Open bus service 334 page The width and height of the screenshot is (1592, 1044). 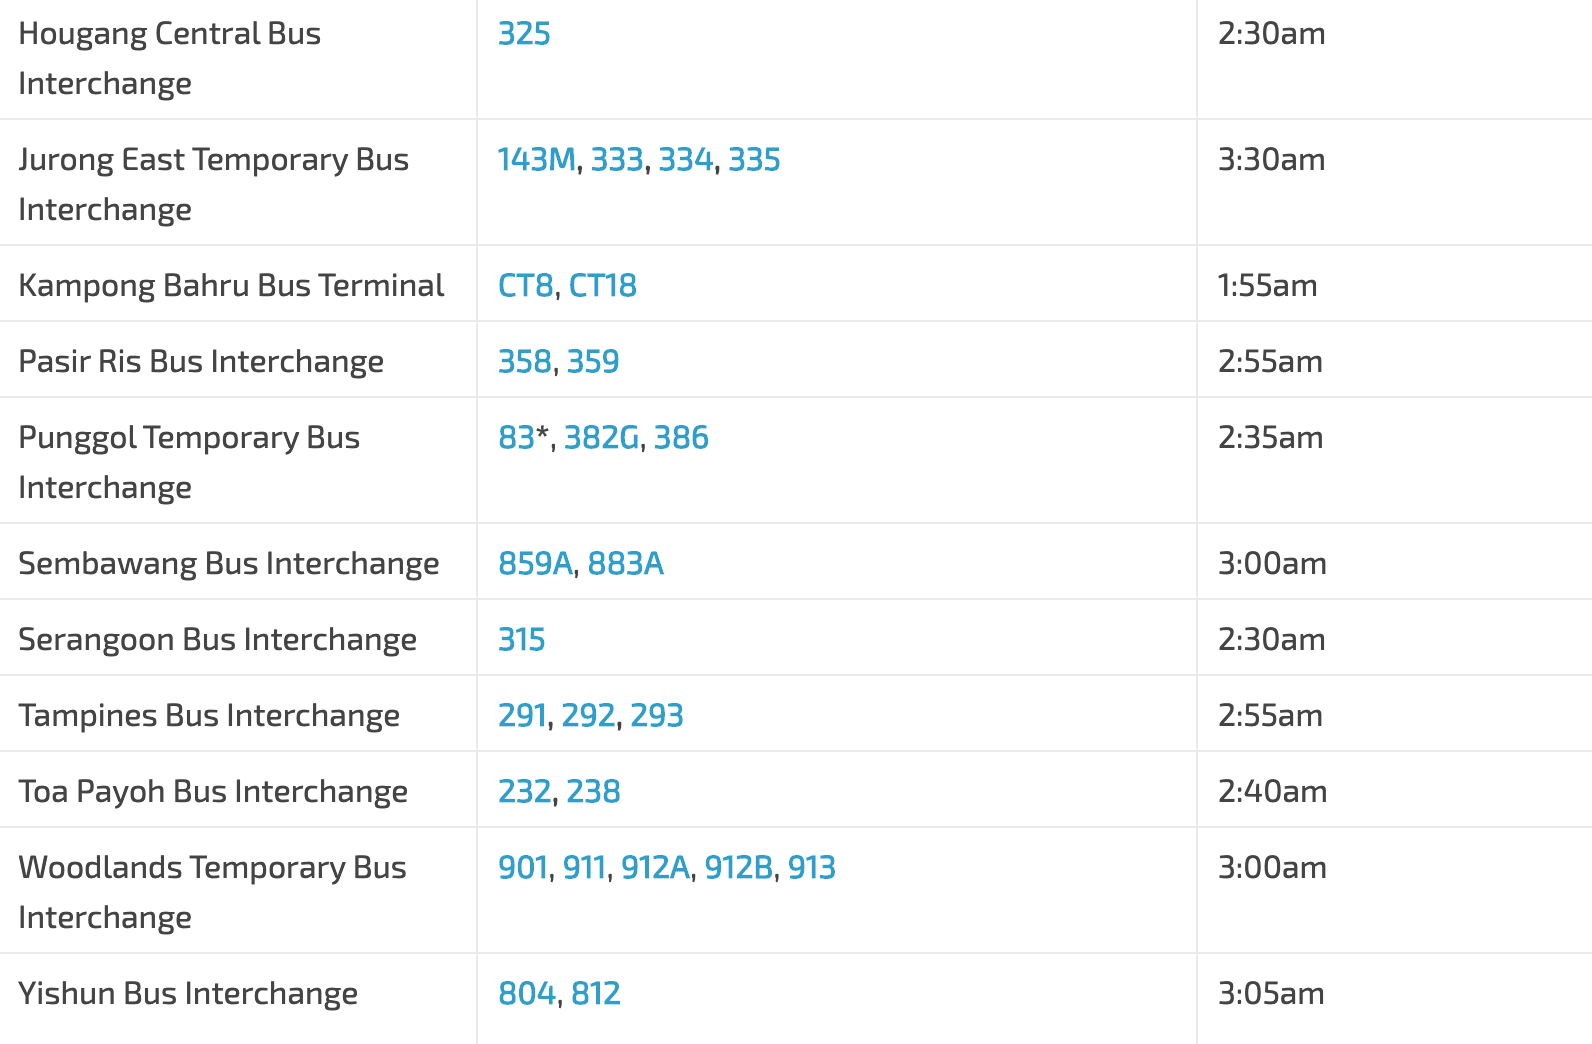[685, 160]
